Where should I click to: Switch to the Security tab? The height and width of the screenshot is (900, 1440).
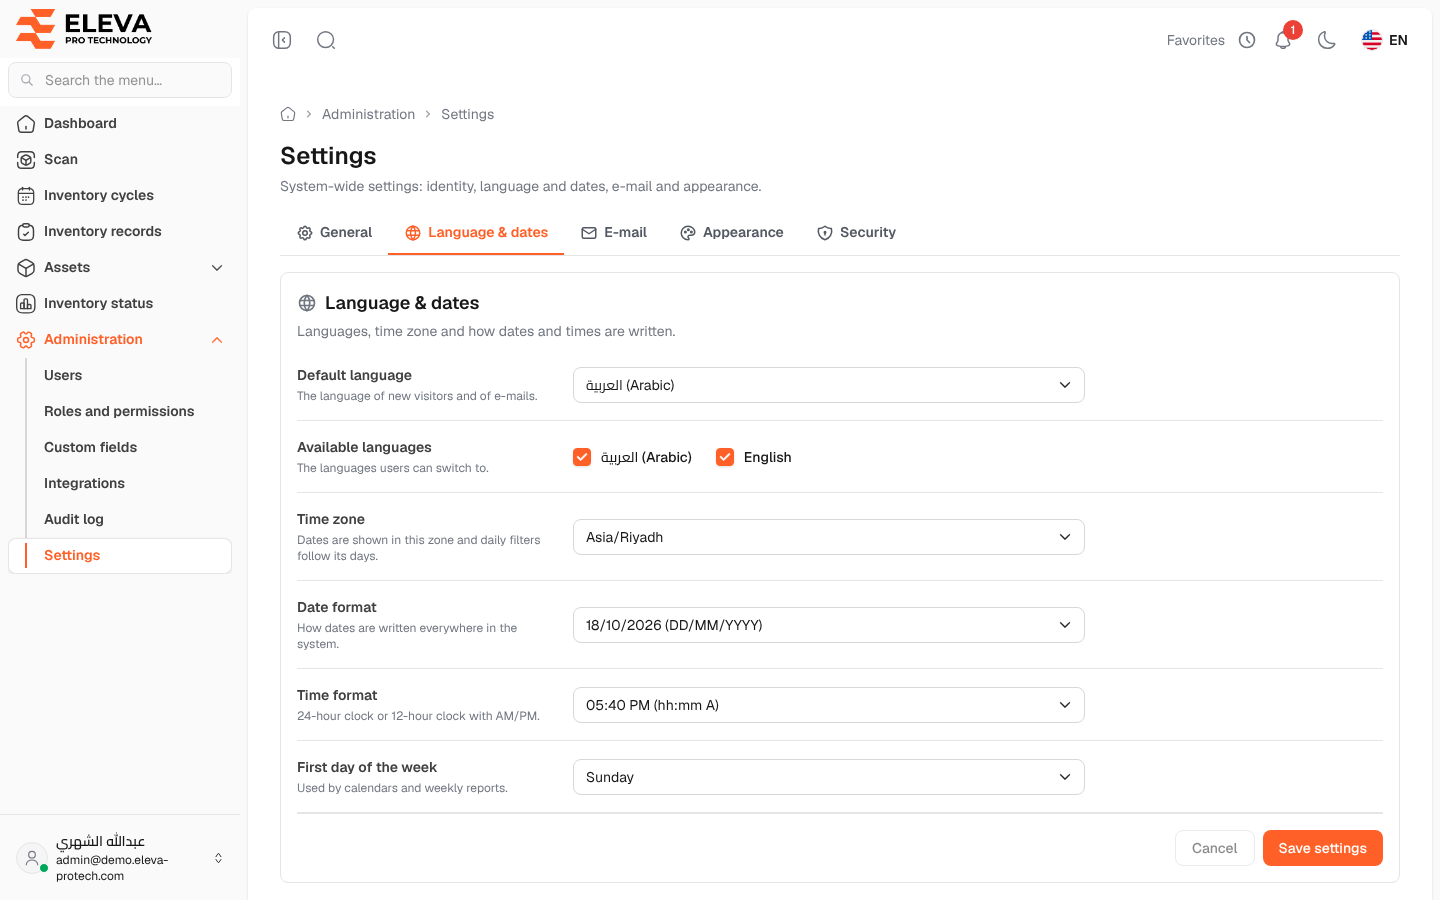(x=856, y=233)
